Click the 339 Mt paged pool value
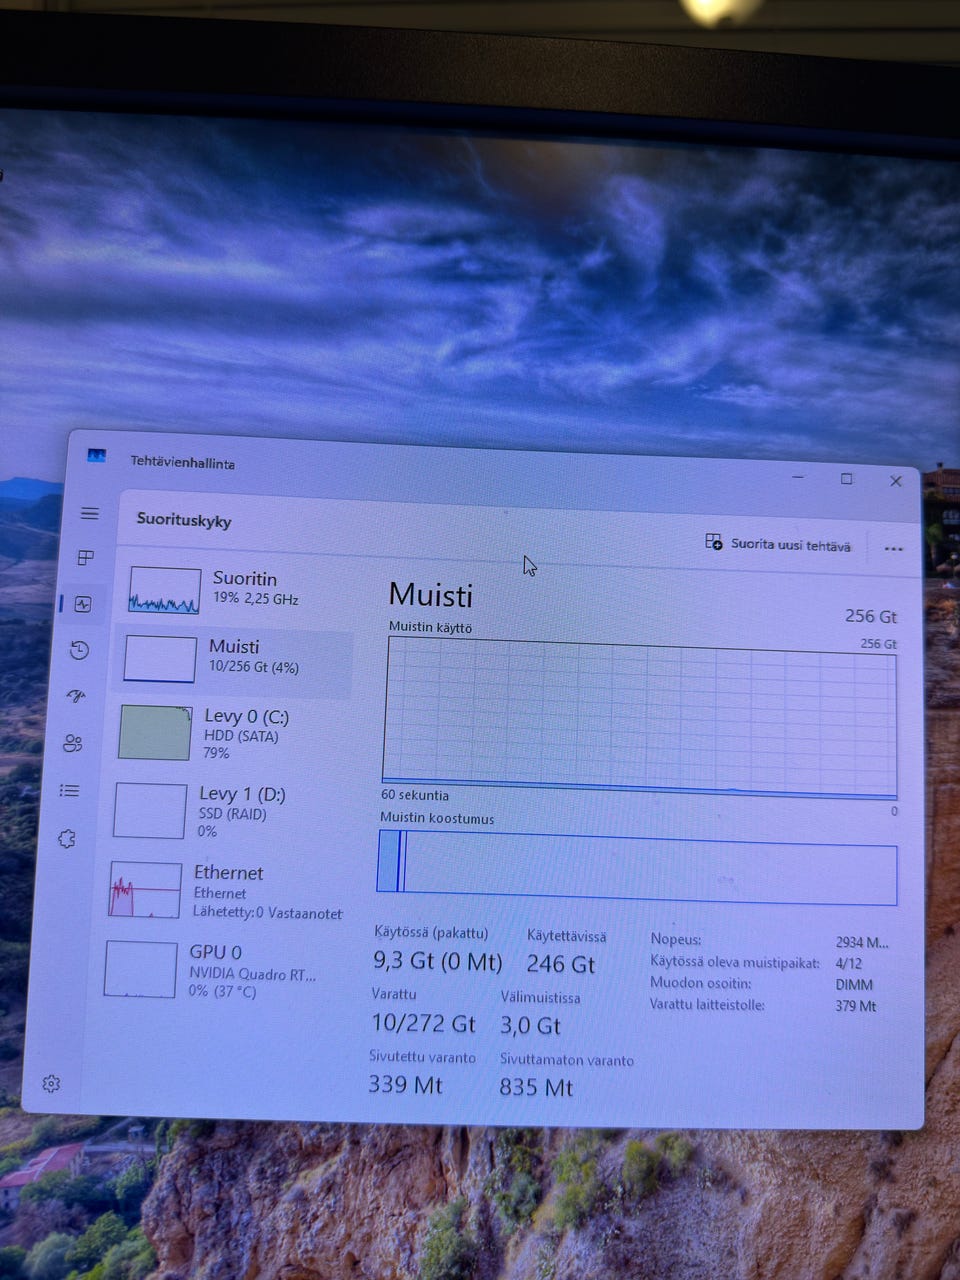 pos(405,1084)
